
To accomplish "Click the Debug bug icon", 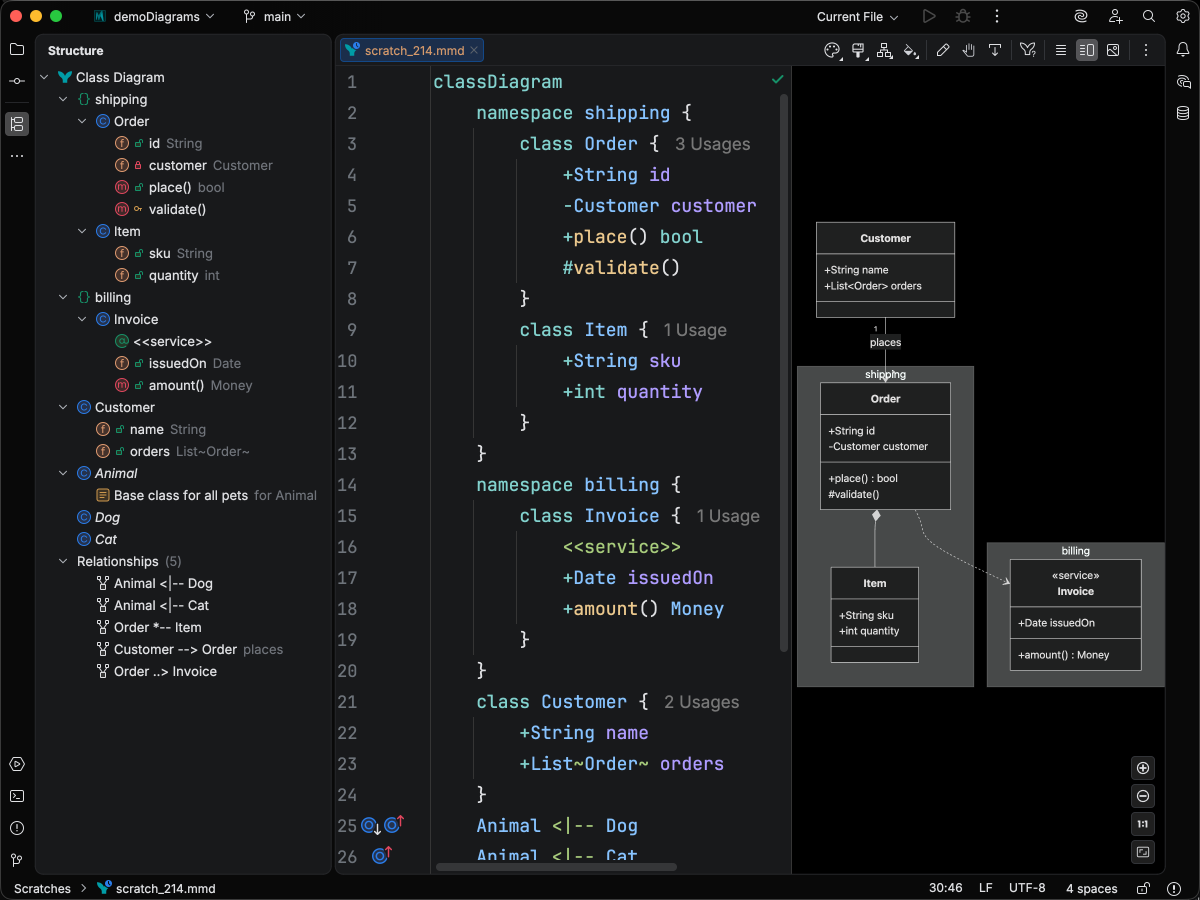I will (963, 16).
